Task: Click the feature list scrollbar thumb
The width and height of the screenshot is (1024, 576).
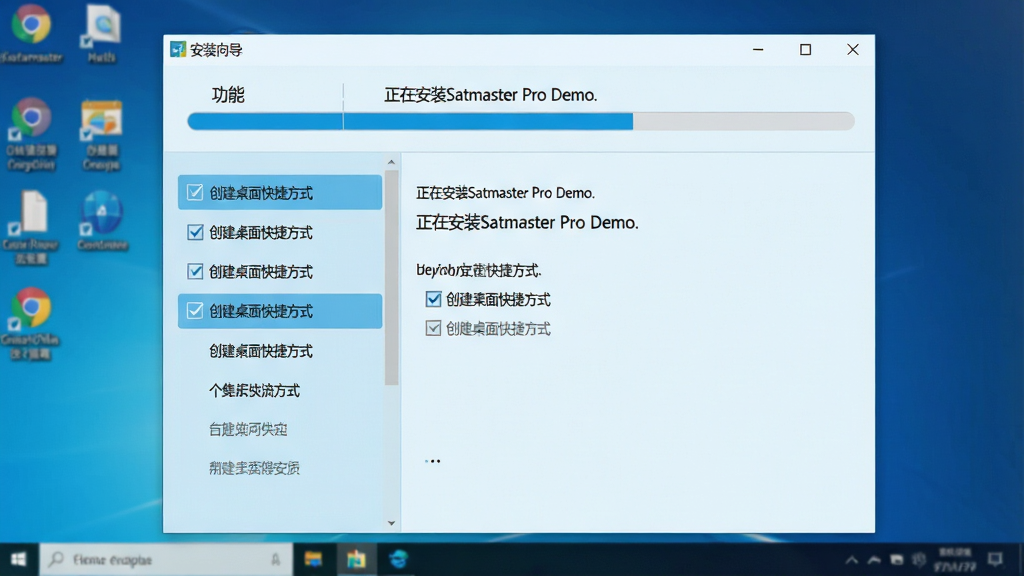Action: click(391, 278)
